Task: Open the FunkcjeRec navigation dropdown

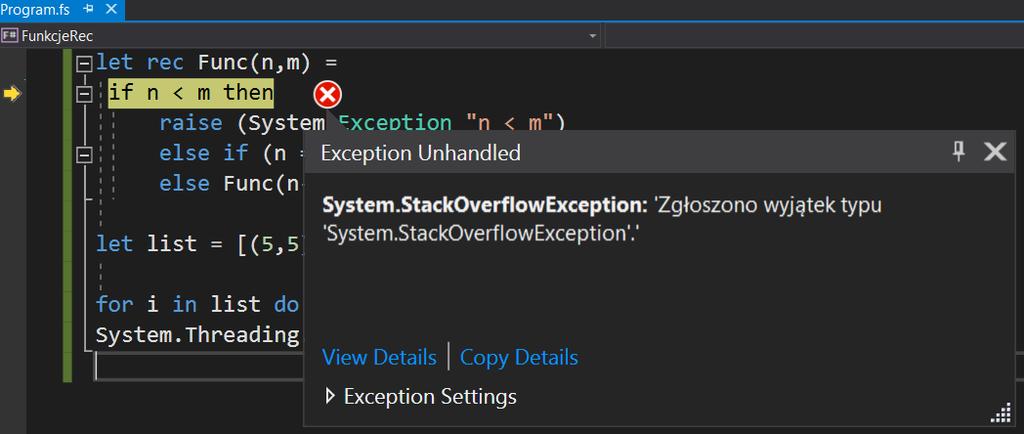Action: point(300,36)
